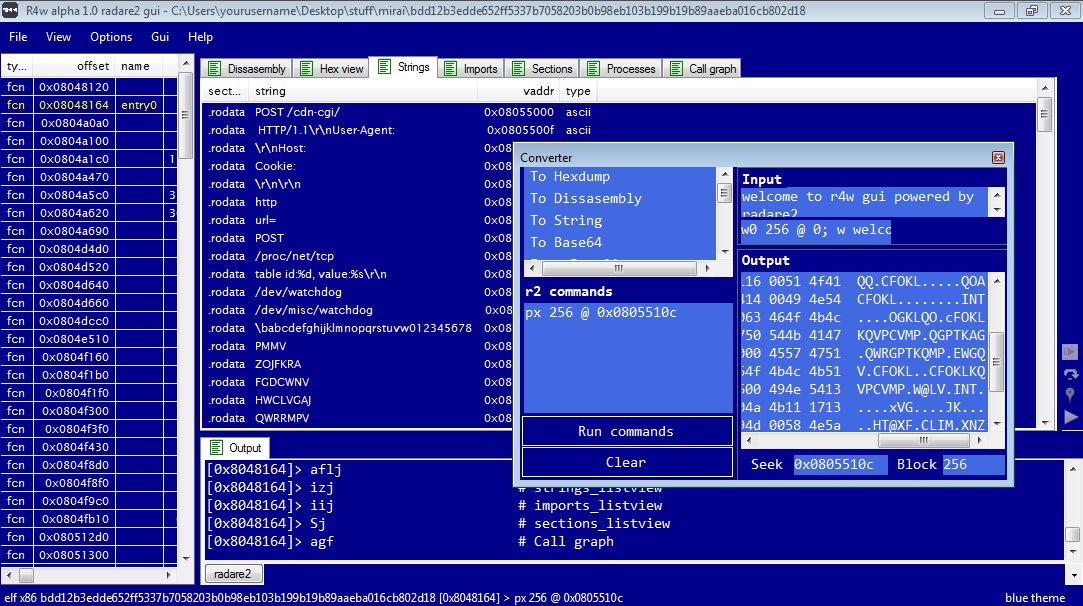This screenshot has width=1083, height=606.
Task: Click the Strings tab's document icon
Action: click(x=385, y=66)
